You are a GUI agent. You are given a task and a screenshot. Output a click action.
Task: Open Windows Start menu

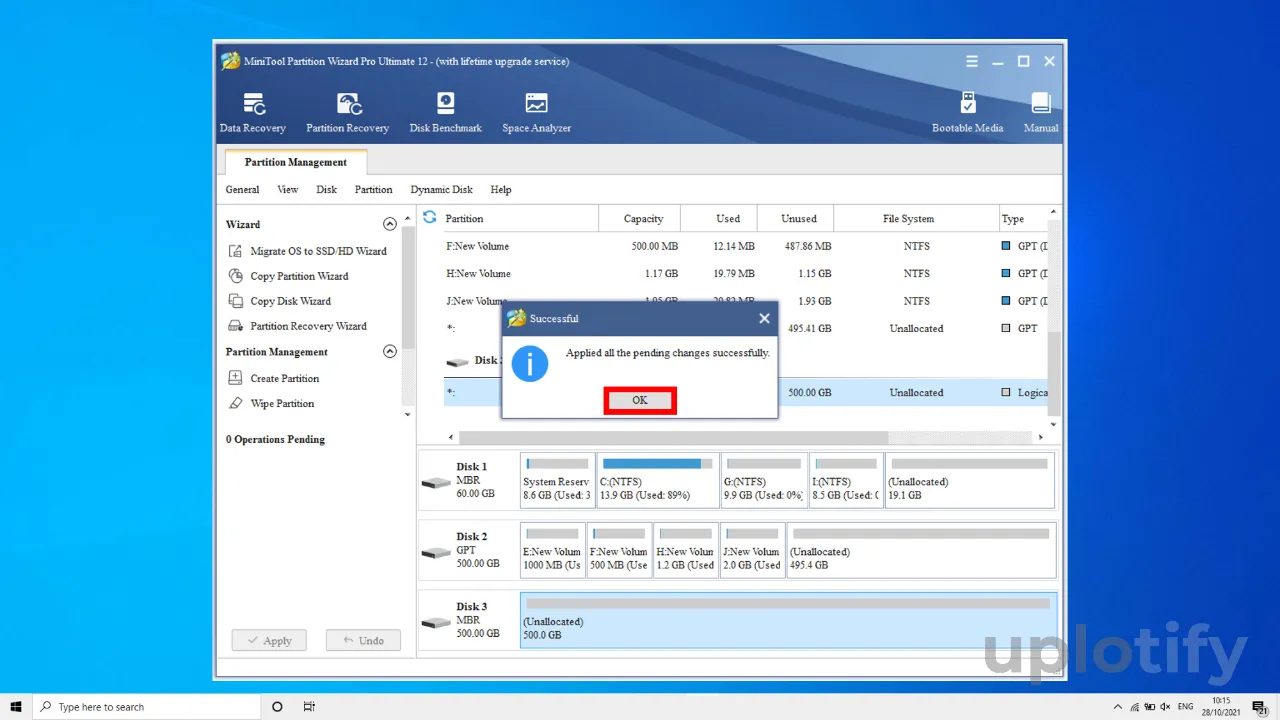pos(16,706)
